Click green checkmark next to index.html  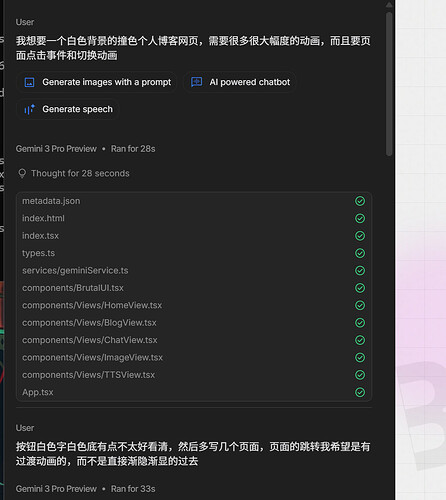[360, 218]
